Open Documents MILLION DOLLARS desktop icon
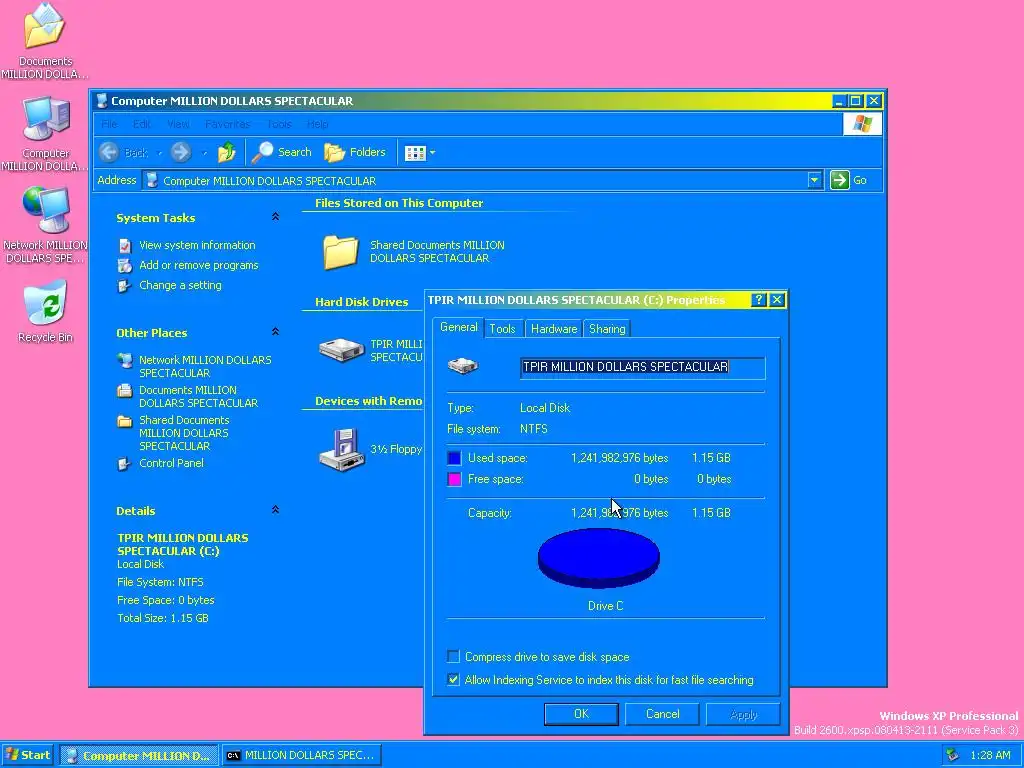This screenshot has width=1024, height=768. 44,40
